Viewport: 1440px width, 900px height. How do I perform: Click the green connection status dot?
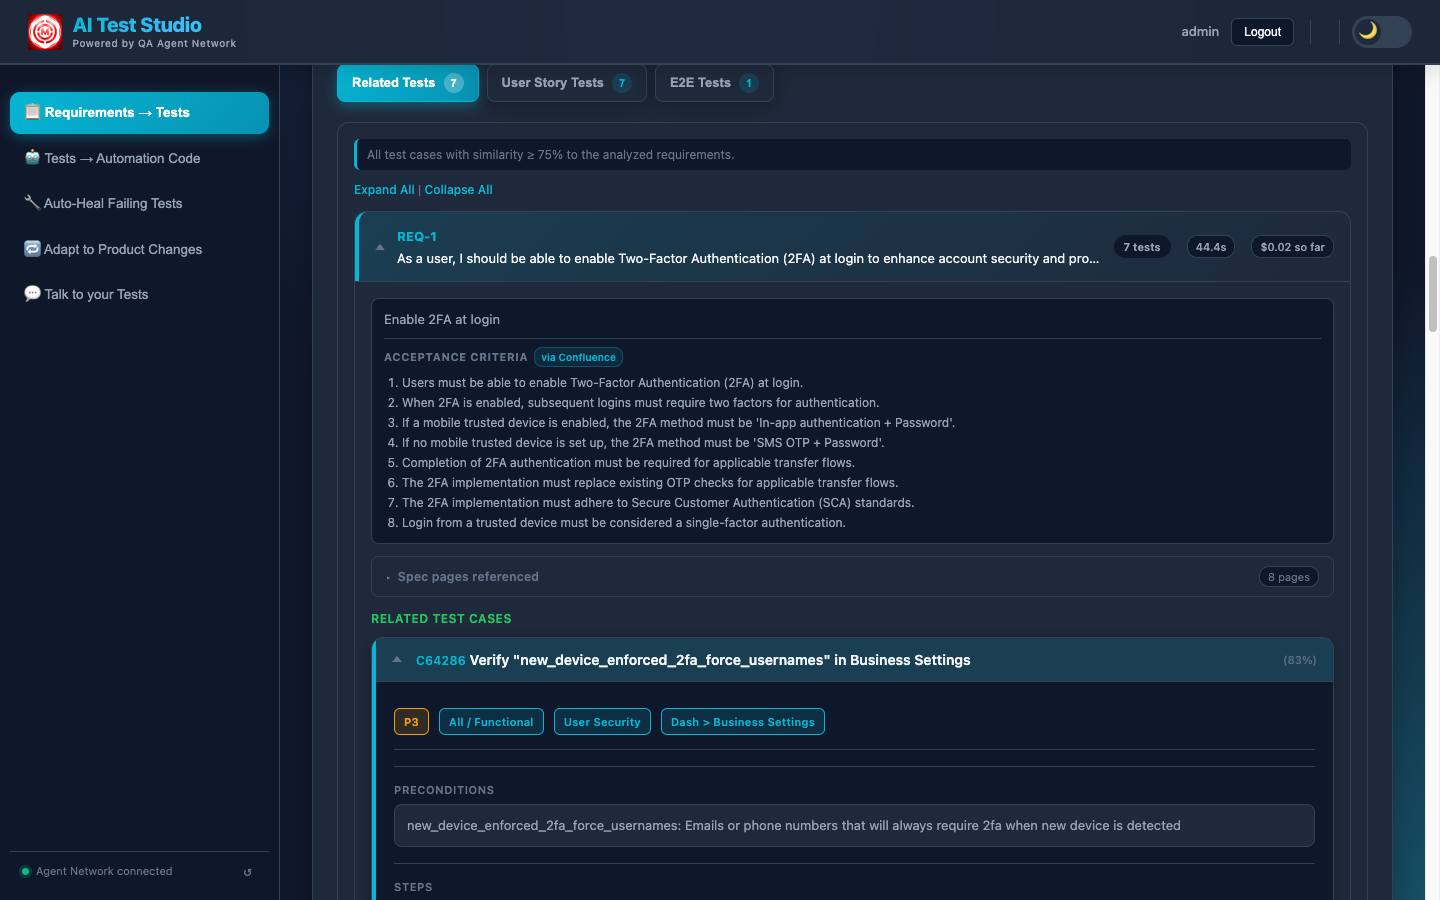(26, 871)
